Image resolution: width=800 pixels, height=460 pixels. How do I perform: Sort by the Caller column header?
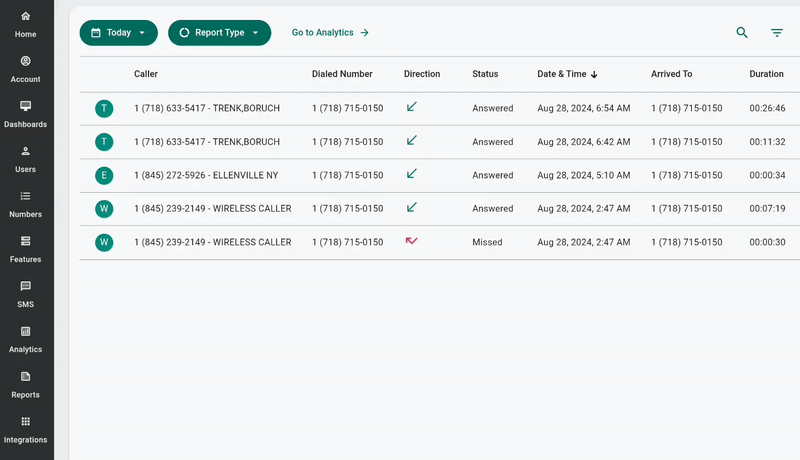tap(146, 74)
